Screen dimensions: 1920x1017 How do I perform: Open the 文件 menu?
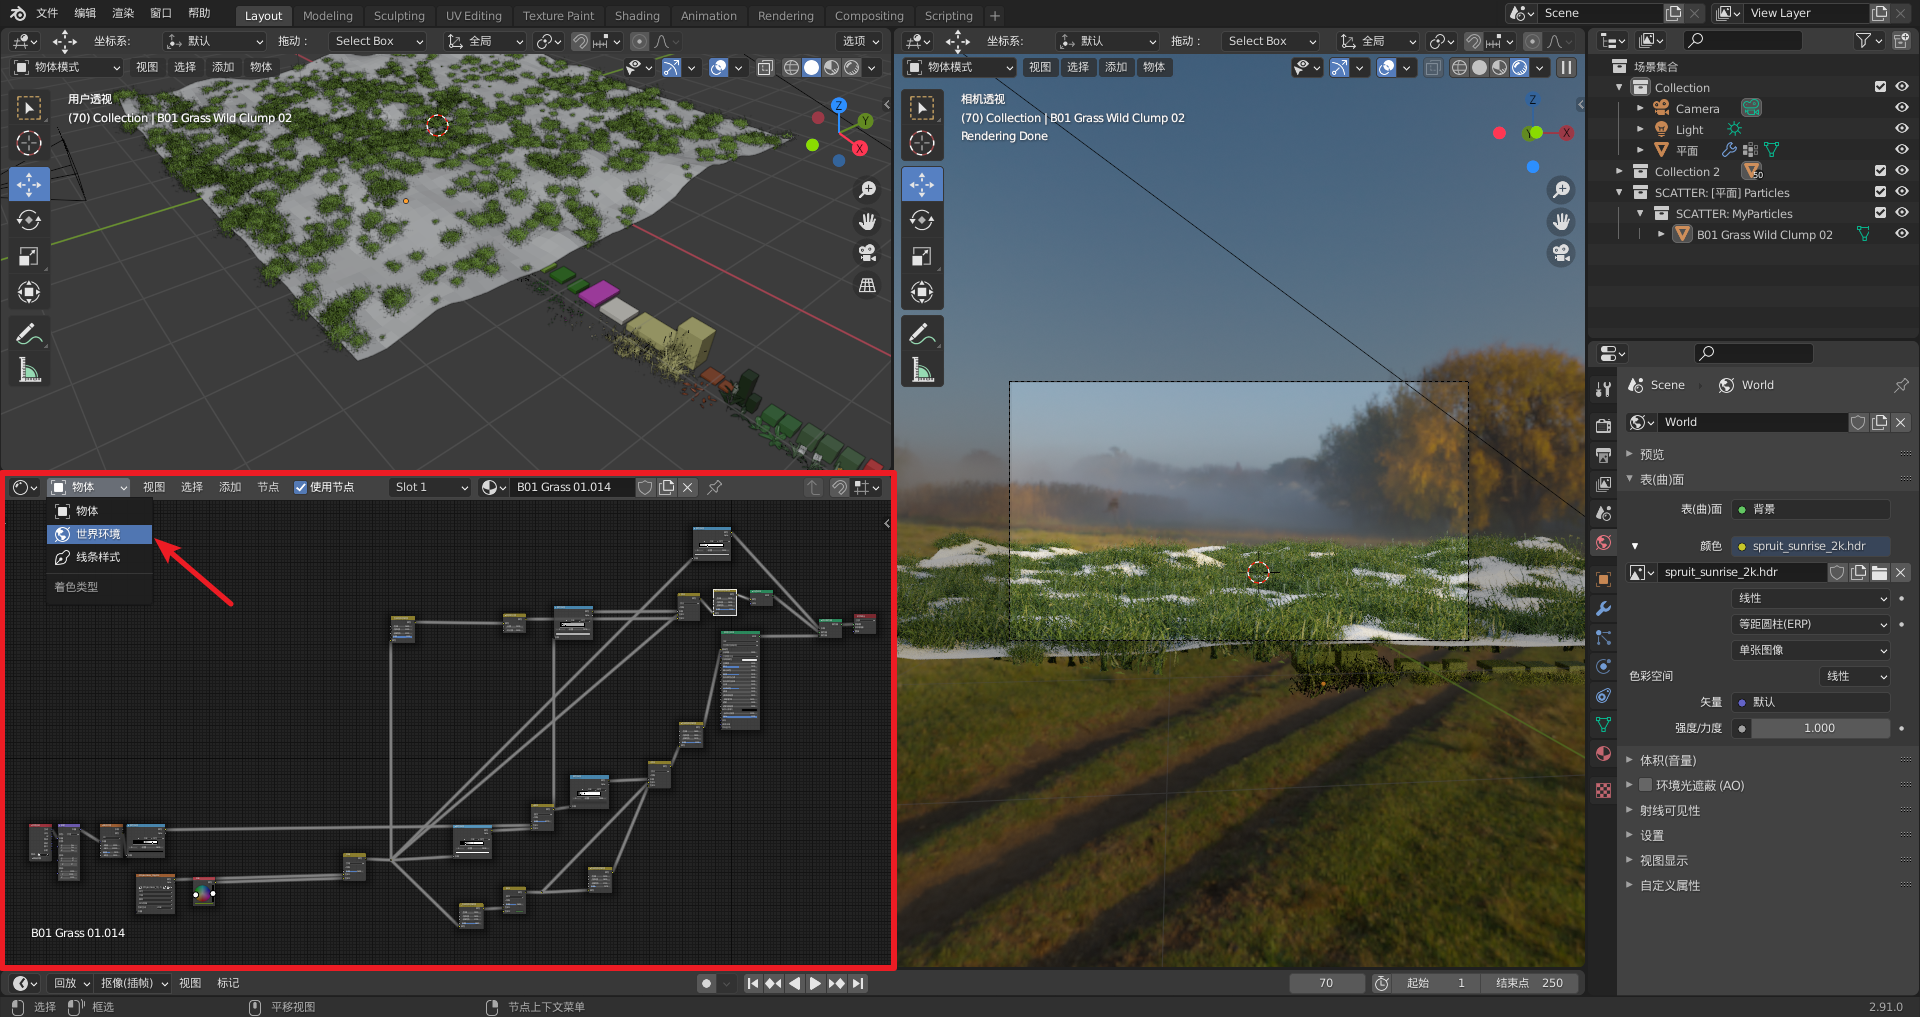pos(47,14)
